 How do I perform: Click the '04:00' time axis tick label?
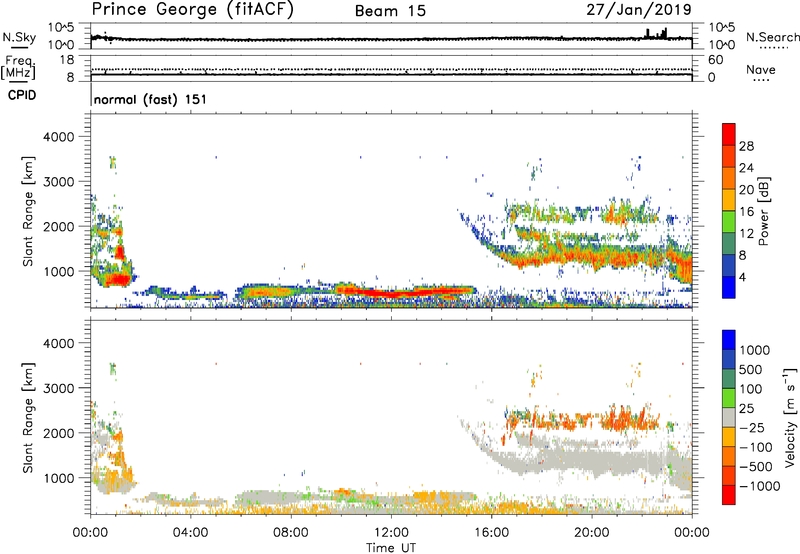(190, 533)
